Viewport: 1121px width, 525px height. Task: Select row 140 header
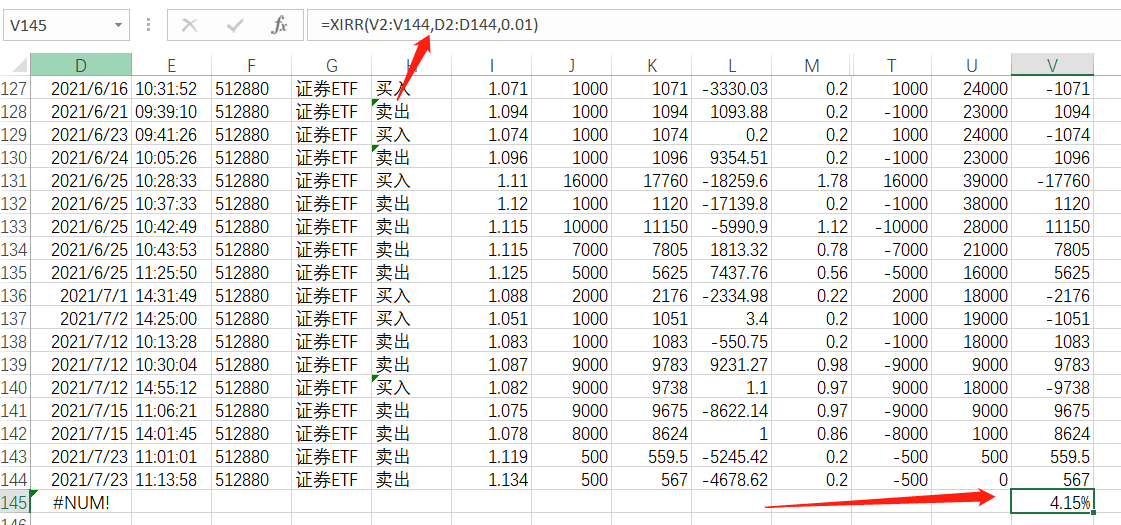tap(15, 387)
